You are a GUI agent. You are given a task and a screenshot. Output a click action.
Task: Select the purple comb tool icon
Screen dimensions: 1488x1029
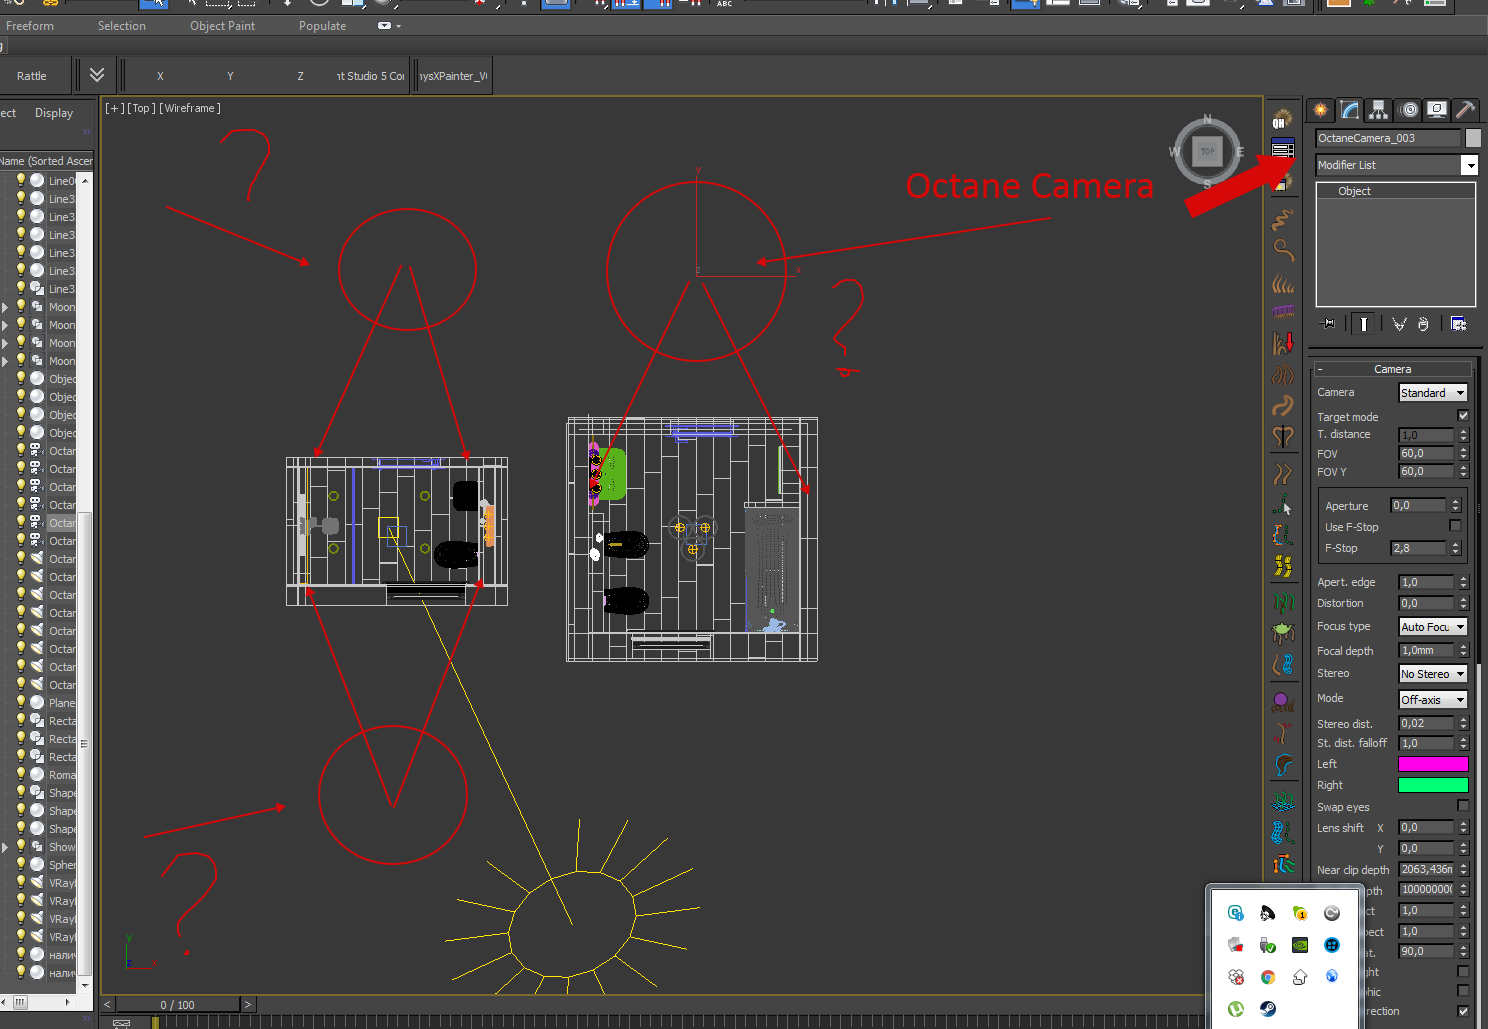[x=1283, y=312]
